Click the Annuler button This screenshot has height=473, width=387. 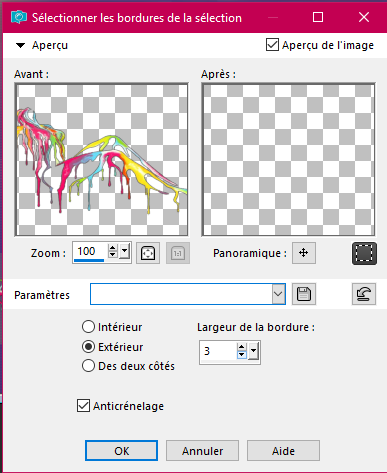pyautogui.click(x=202, y=451)
